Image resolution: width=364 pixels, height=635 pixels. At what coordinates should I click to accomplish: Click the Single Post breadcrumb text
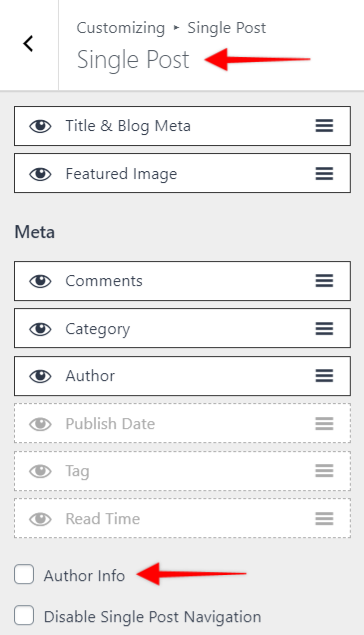pos(227,28)
